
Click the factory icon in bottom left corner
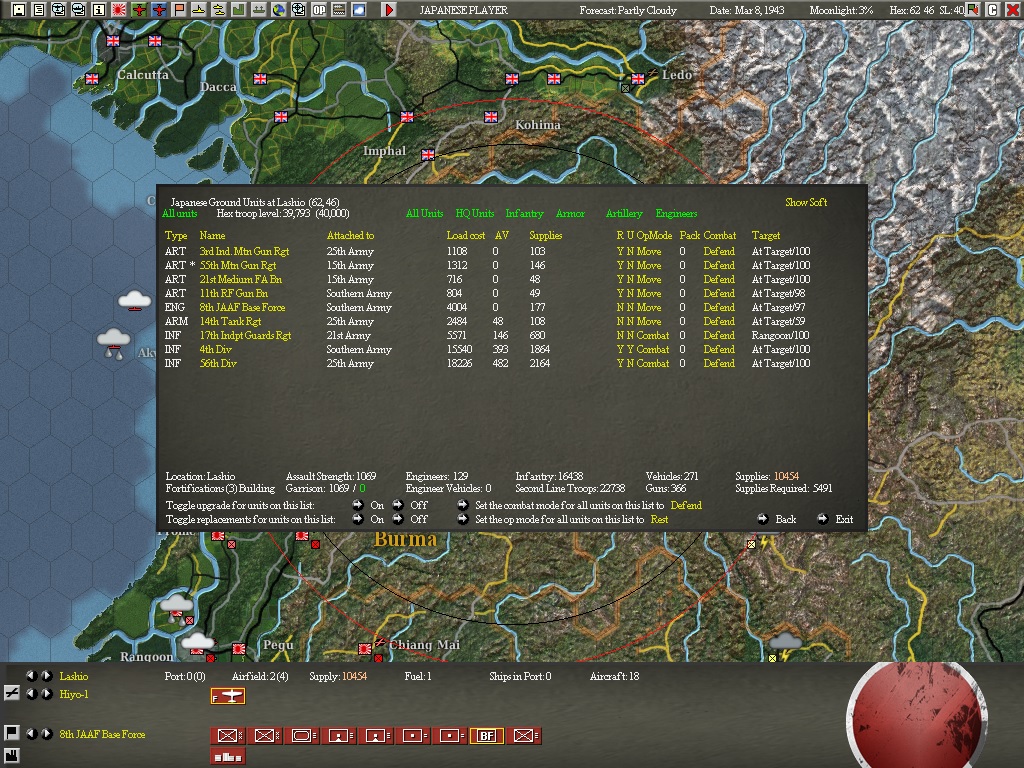click(11, 756)
